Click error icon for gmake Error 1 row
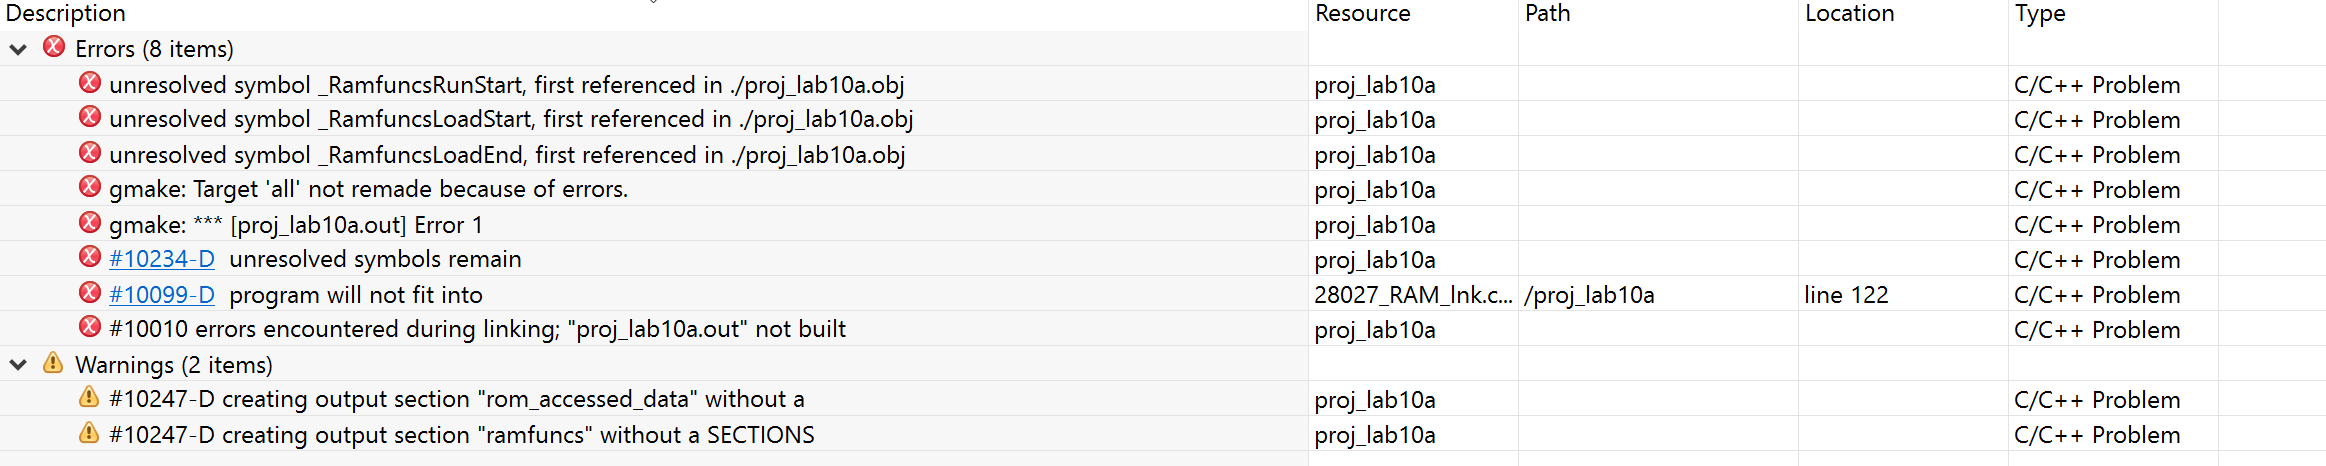 pos(90,223)
